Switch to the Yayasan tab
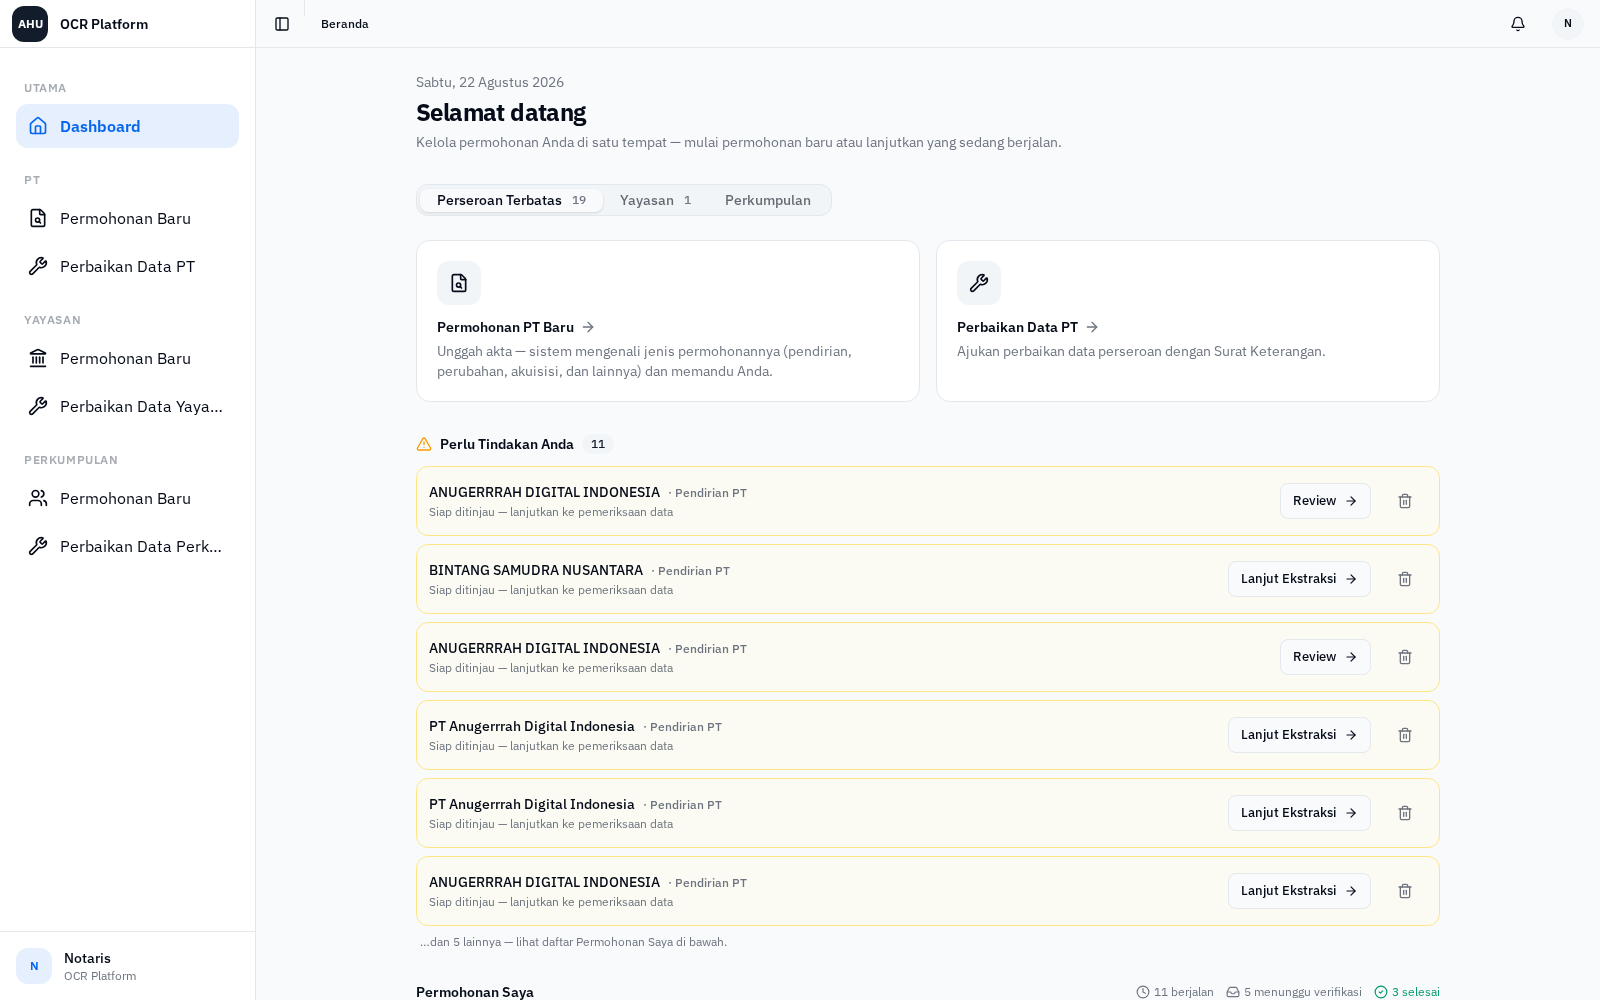This screenshot has height=1000, width=1600. (x=655, y=200)
